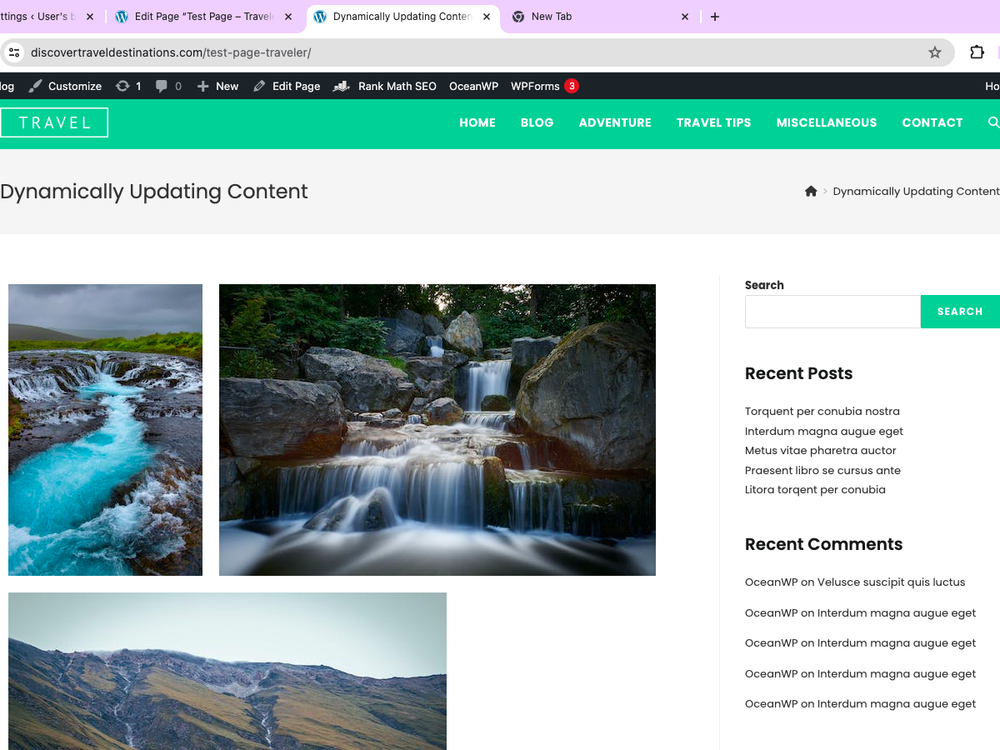
Task: Open the site search magnifier icon
Action: (992, 122)
